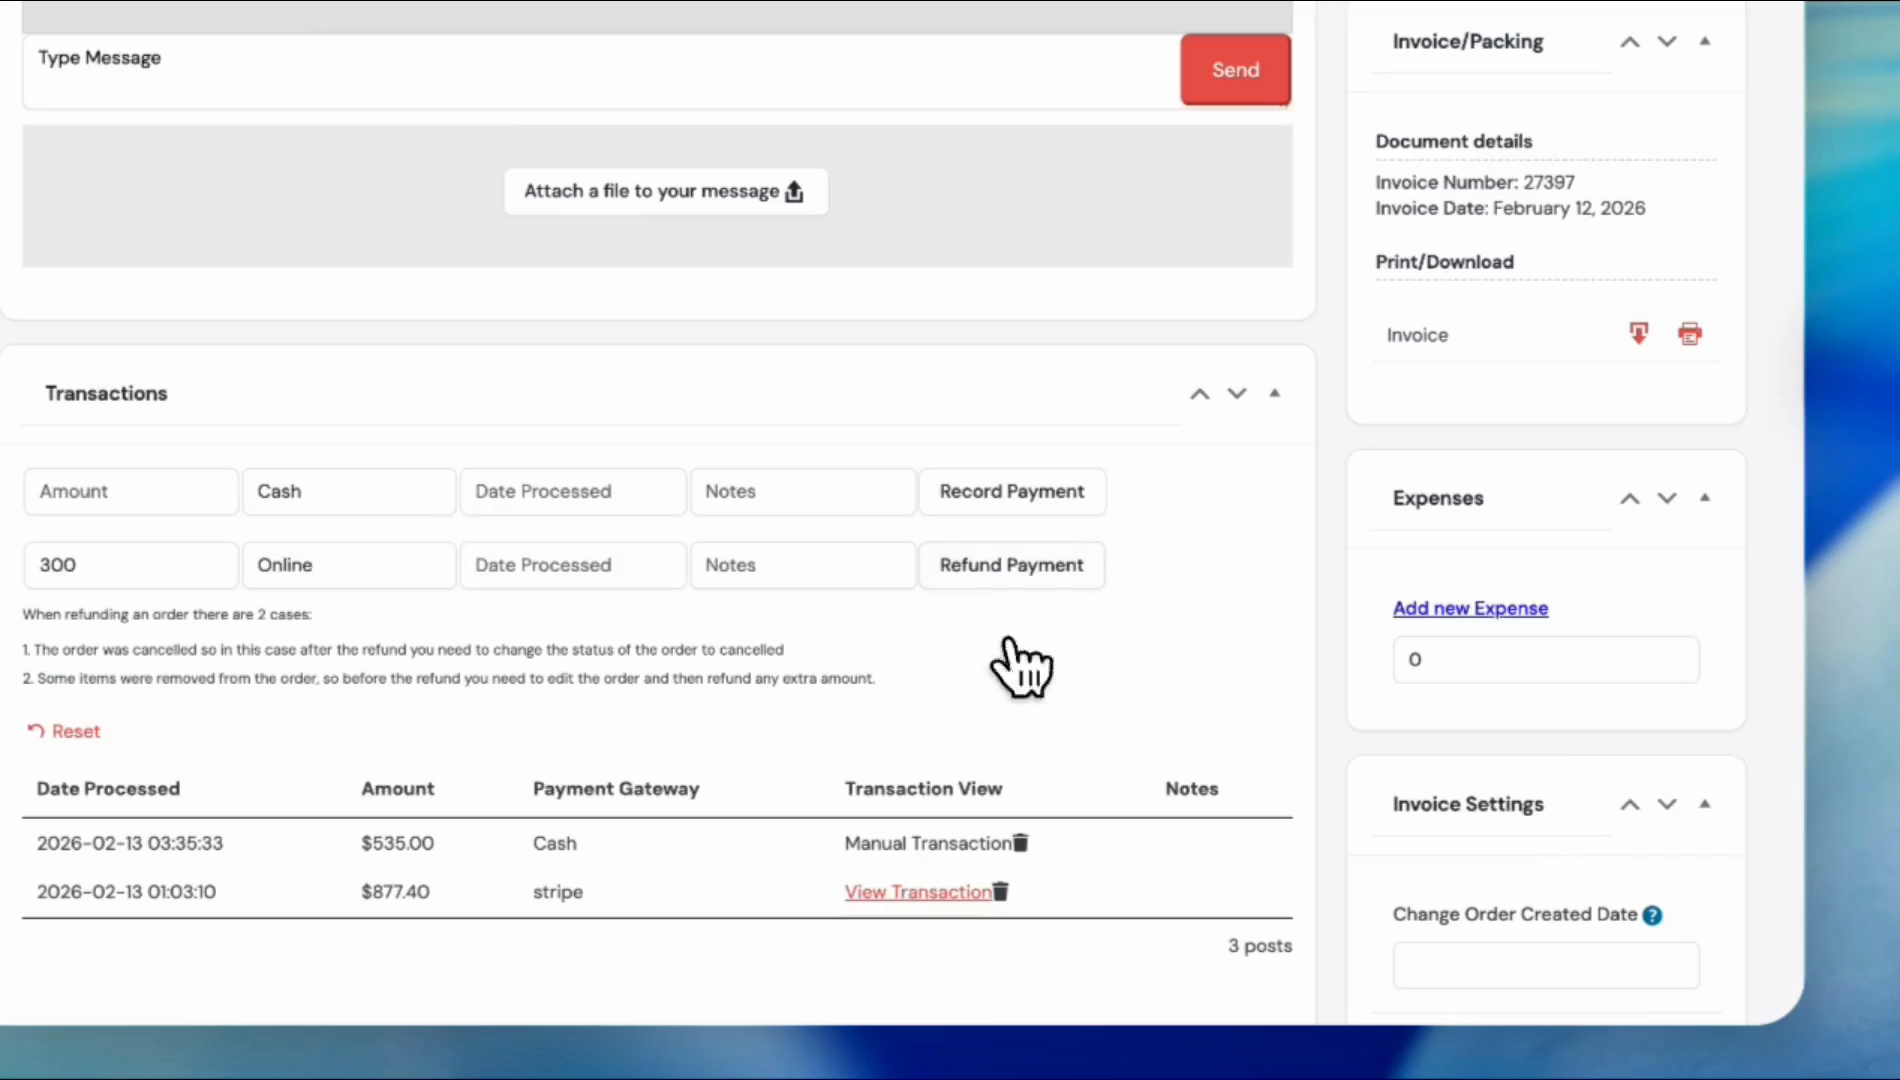Viewport: 1900px width, 1080px height.
Task: Toggle the Invoice Settings panel
Action: [1705, 804]
